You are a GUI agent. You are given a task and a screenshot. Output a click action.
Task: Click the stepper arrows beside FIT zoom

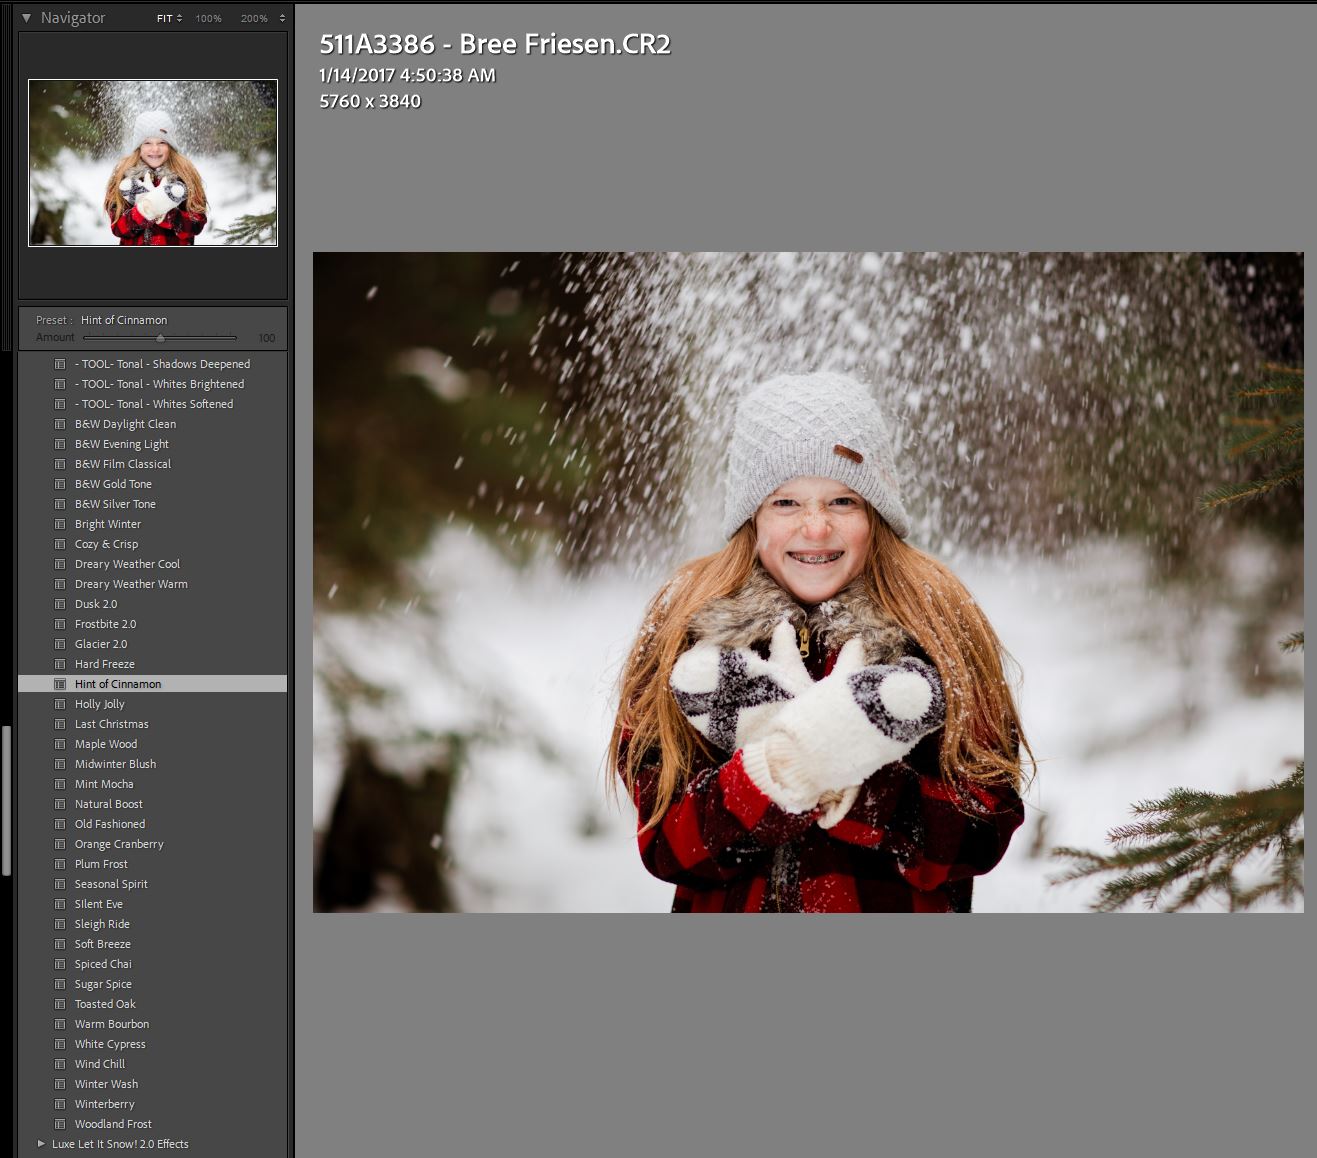[x=182, y=17]
